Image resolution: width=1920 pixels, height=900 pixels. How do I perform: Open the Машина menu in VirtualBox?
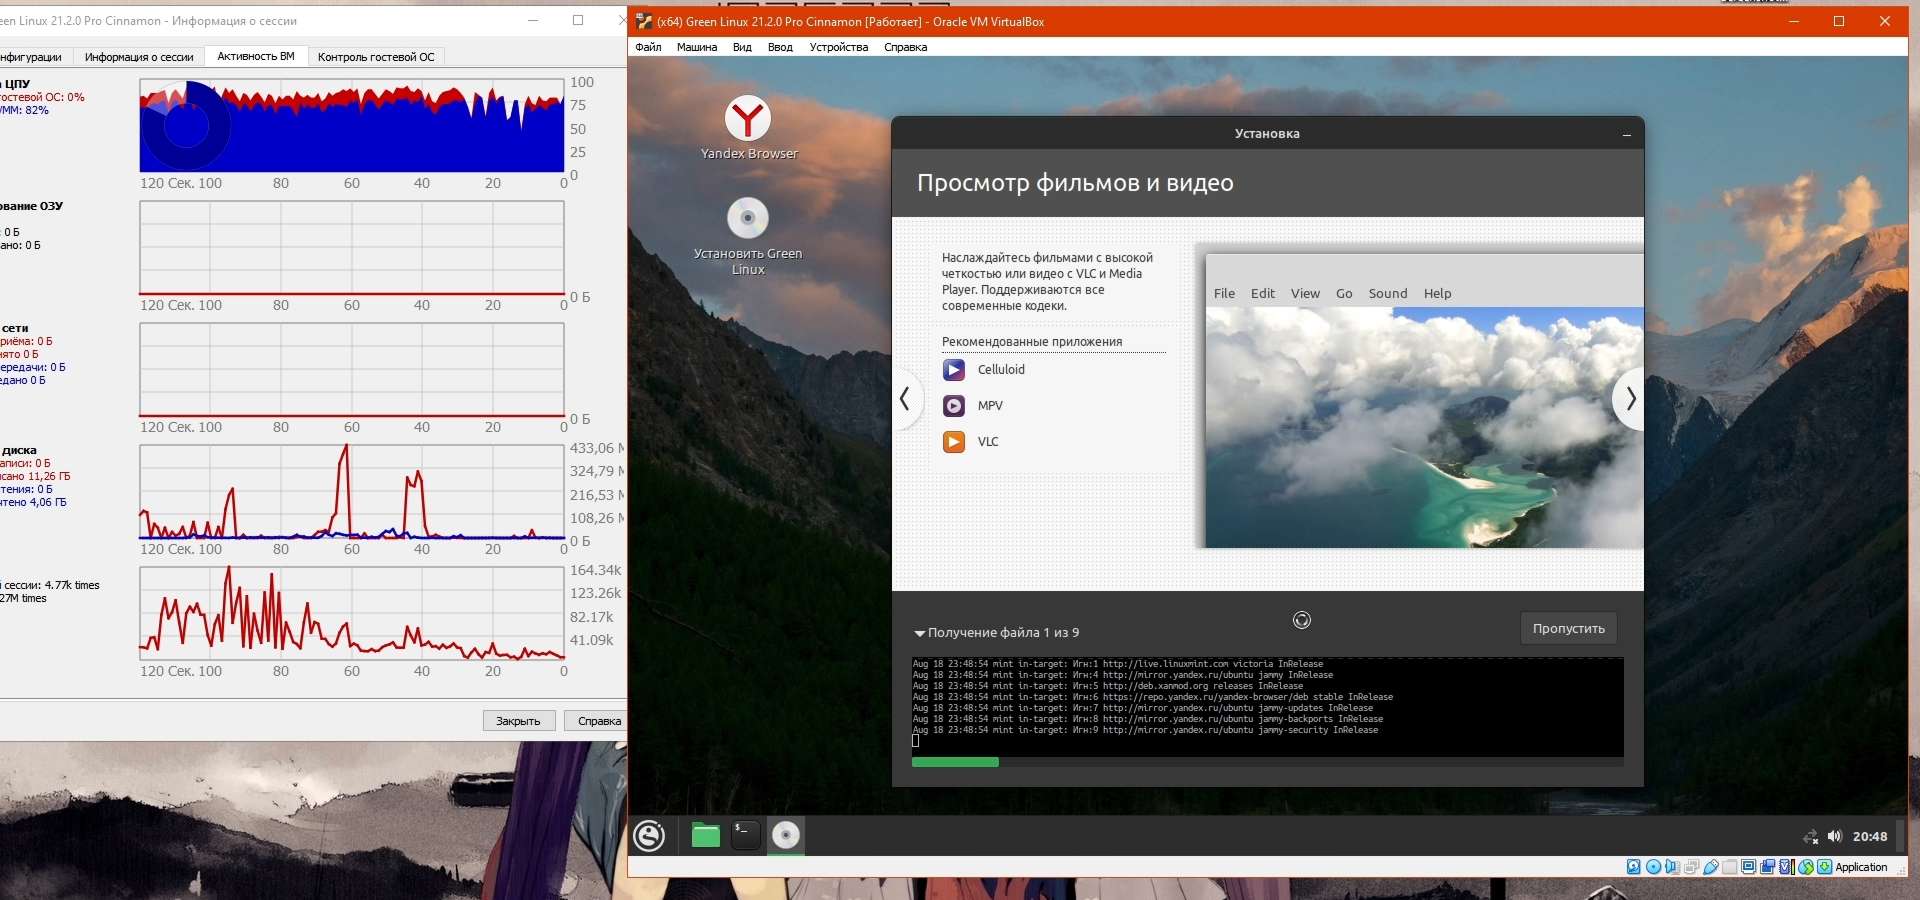697,47
